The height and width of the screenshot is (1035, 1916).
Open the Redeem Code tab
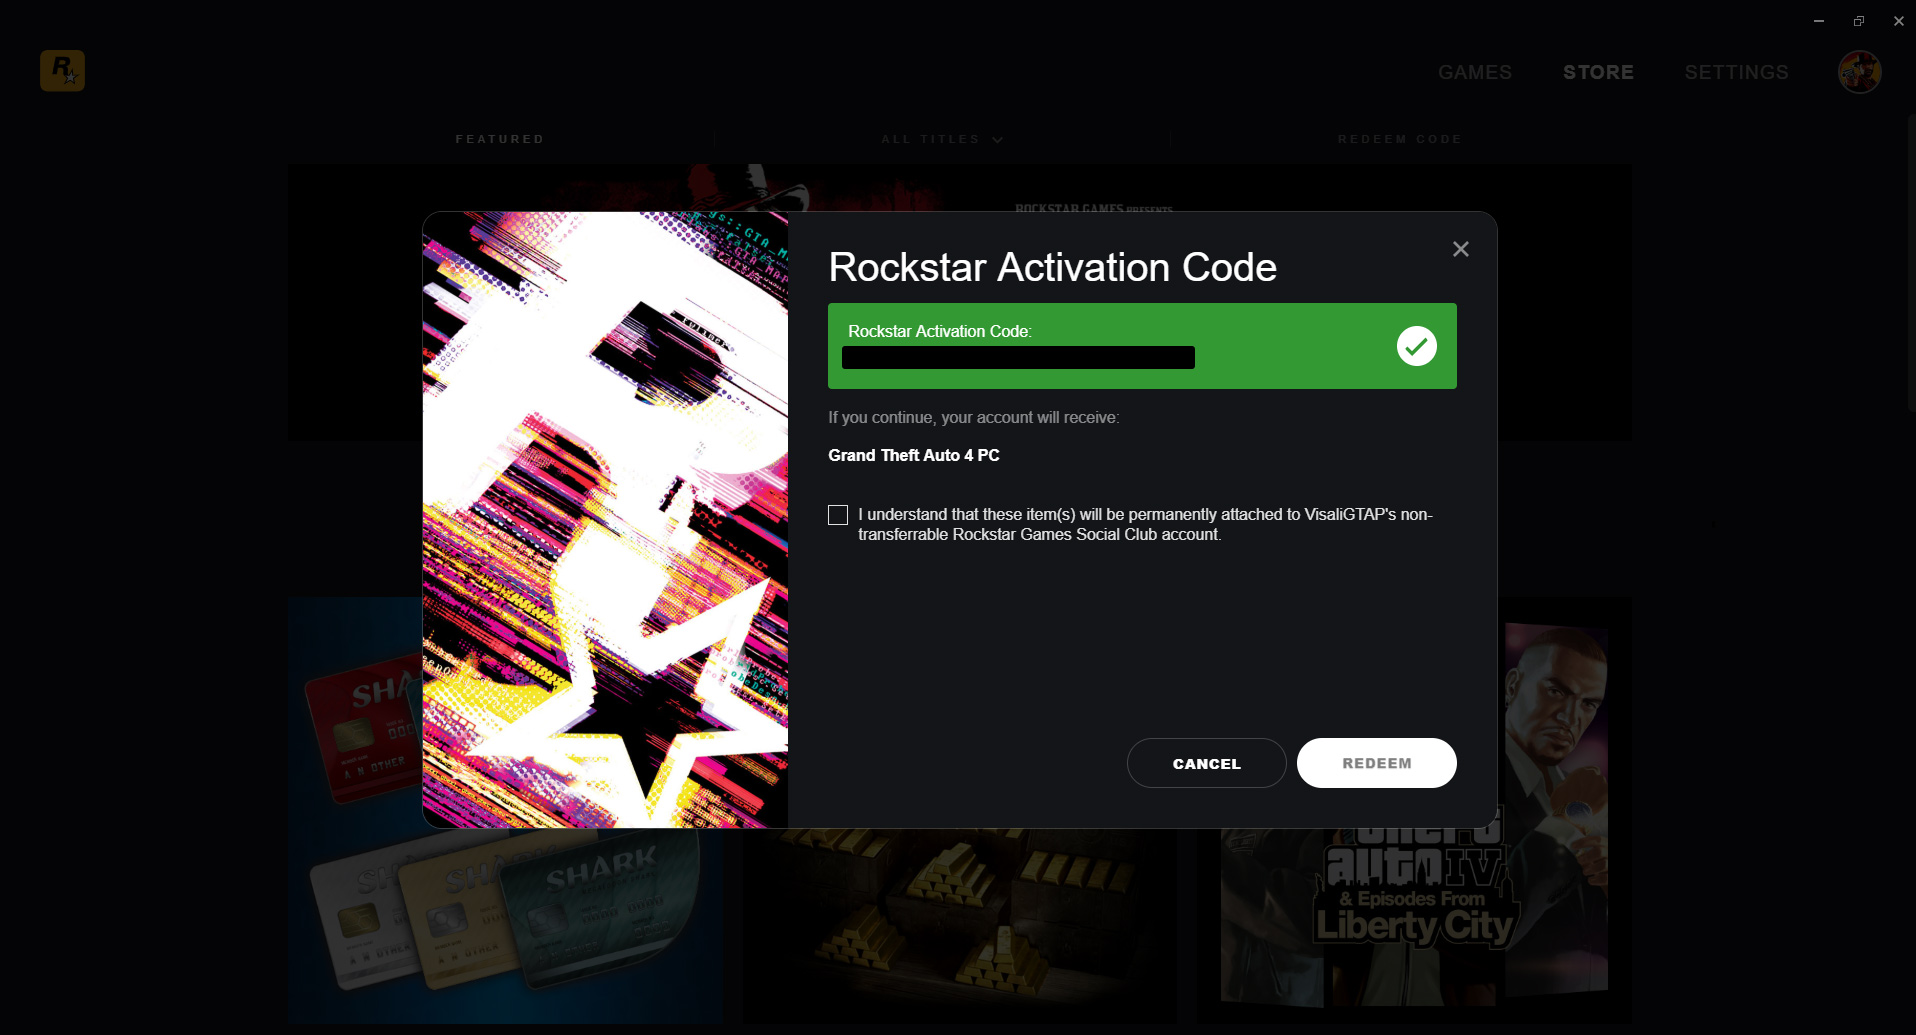[1400, 139]
